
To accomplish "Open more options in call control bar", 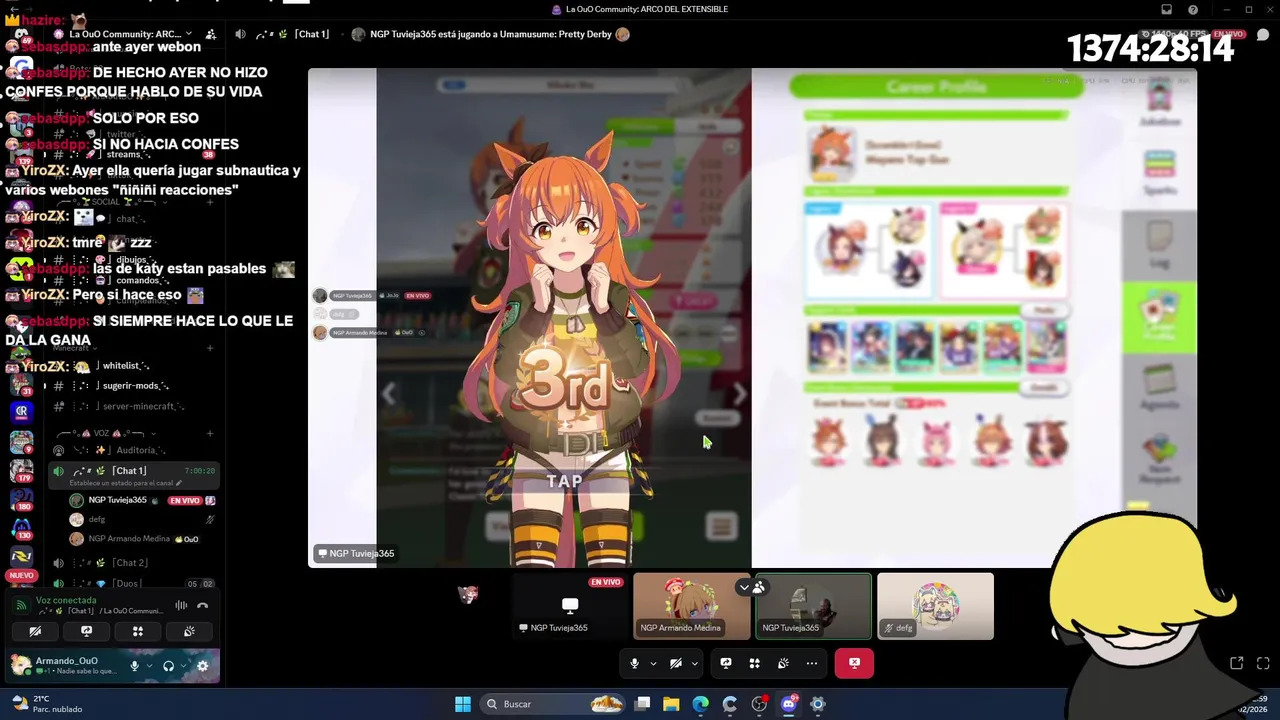I will [812, 663].
